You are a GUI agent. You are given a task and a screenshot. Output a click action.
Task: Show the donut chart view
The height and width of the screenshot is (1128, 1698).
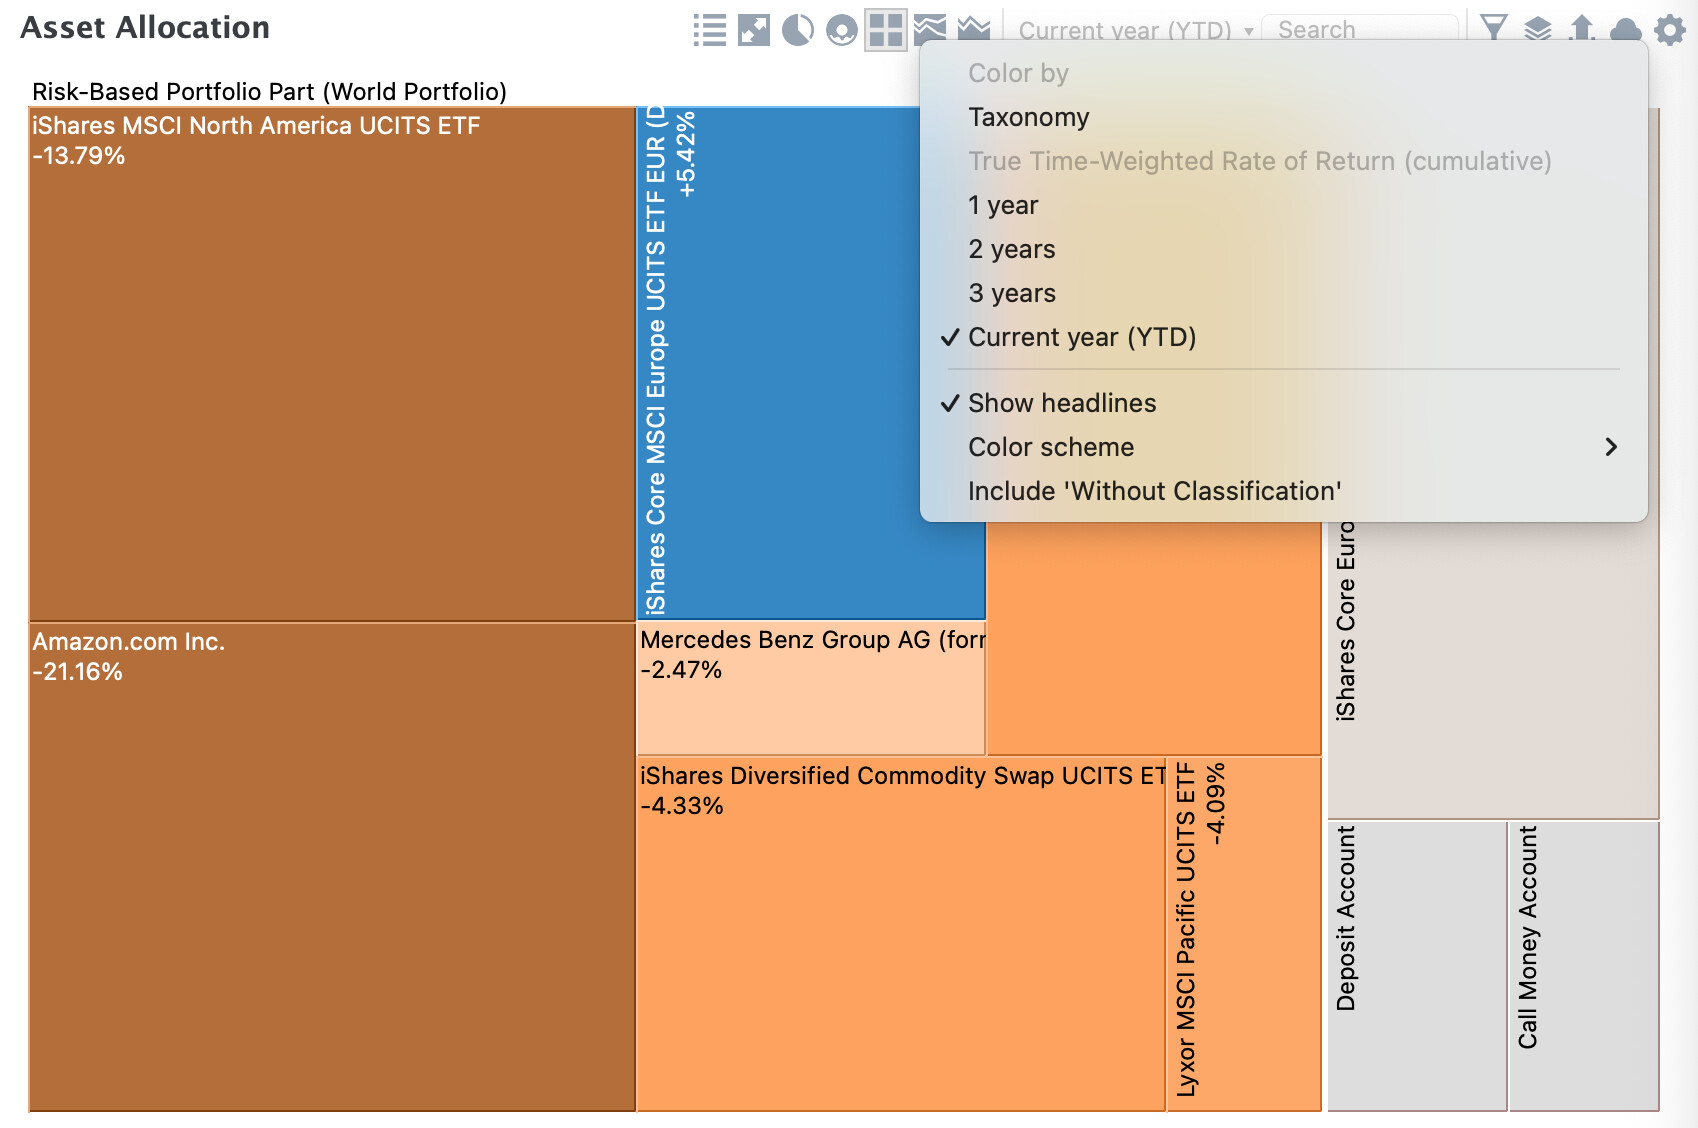(841, 30)
